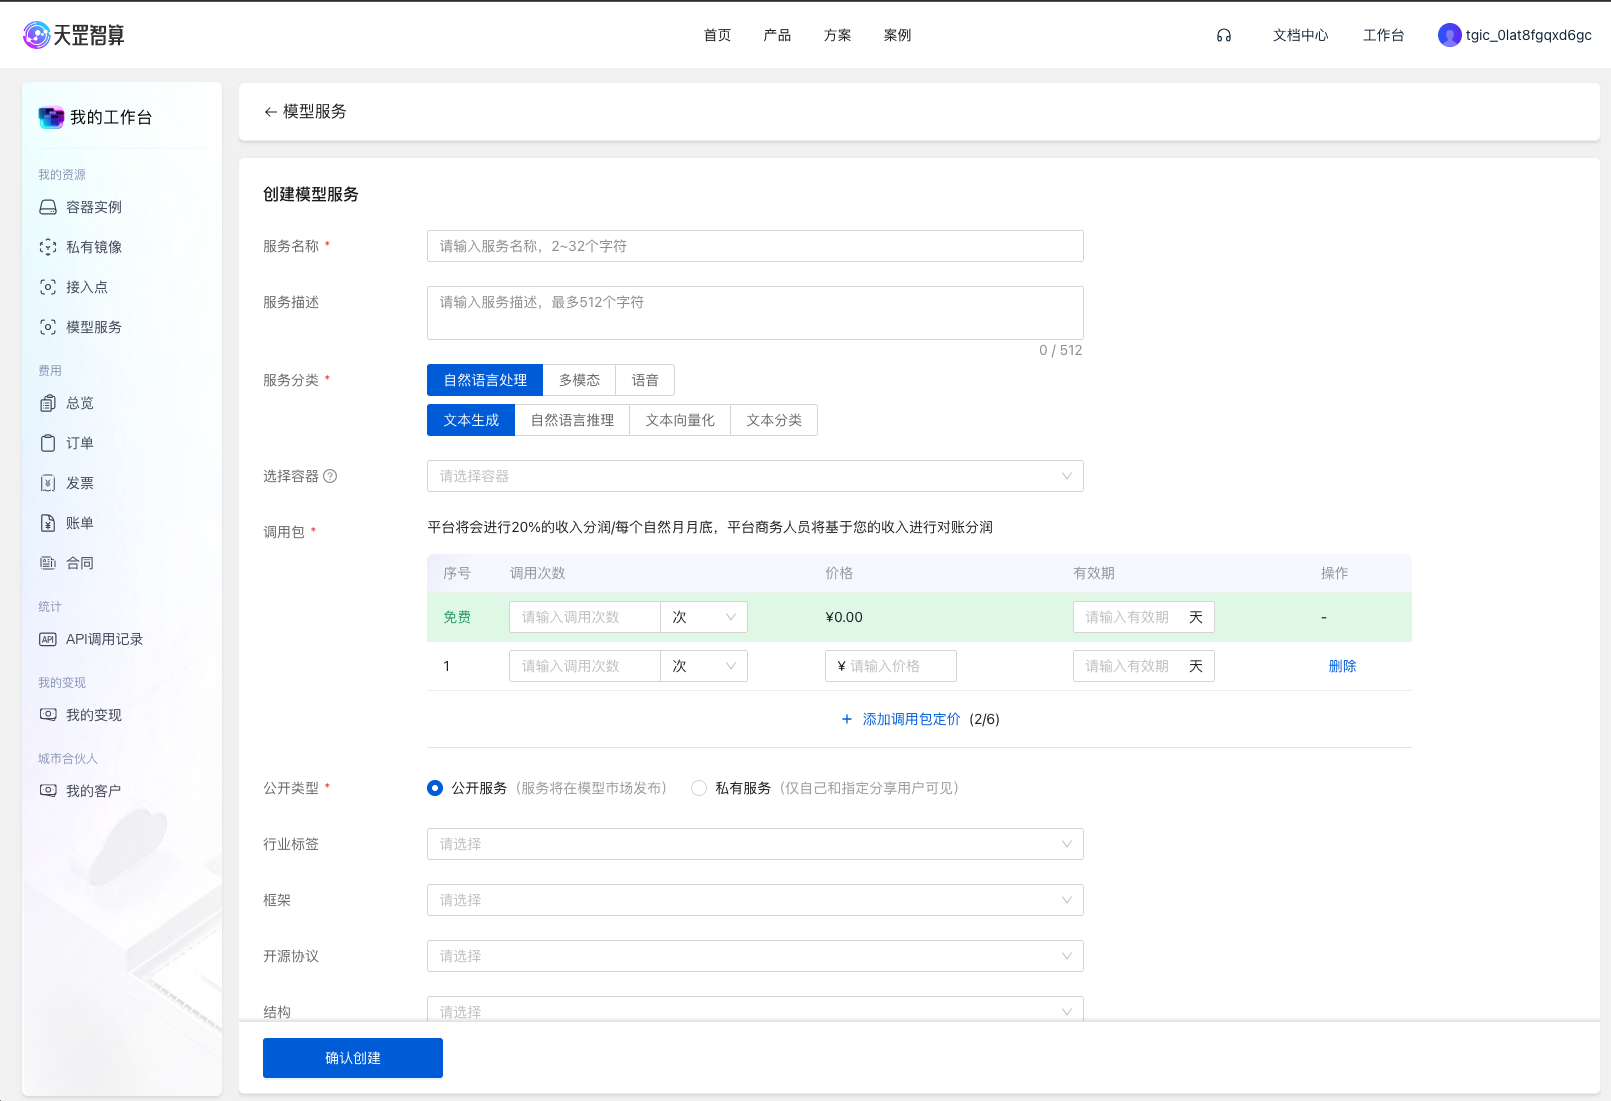Click the 总览 sidebar icon
Screen dimensions: 1611x1101
click(x=48, y=403)
